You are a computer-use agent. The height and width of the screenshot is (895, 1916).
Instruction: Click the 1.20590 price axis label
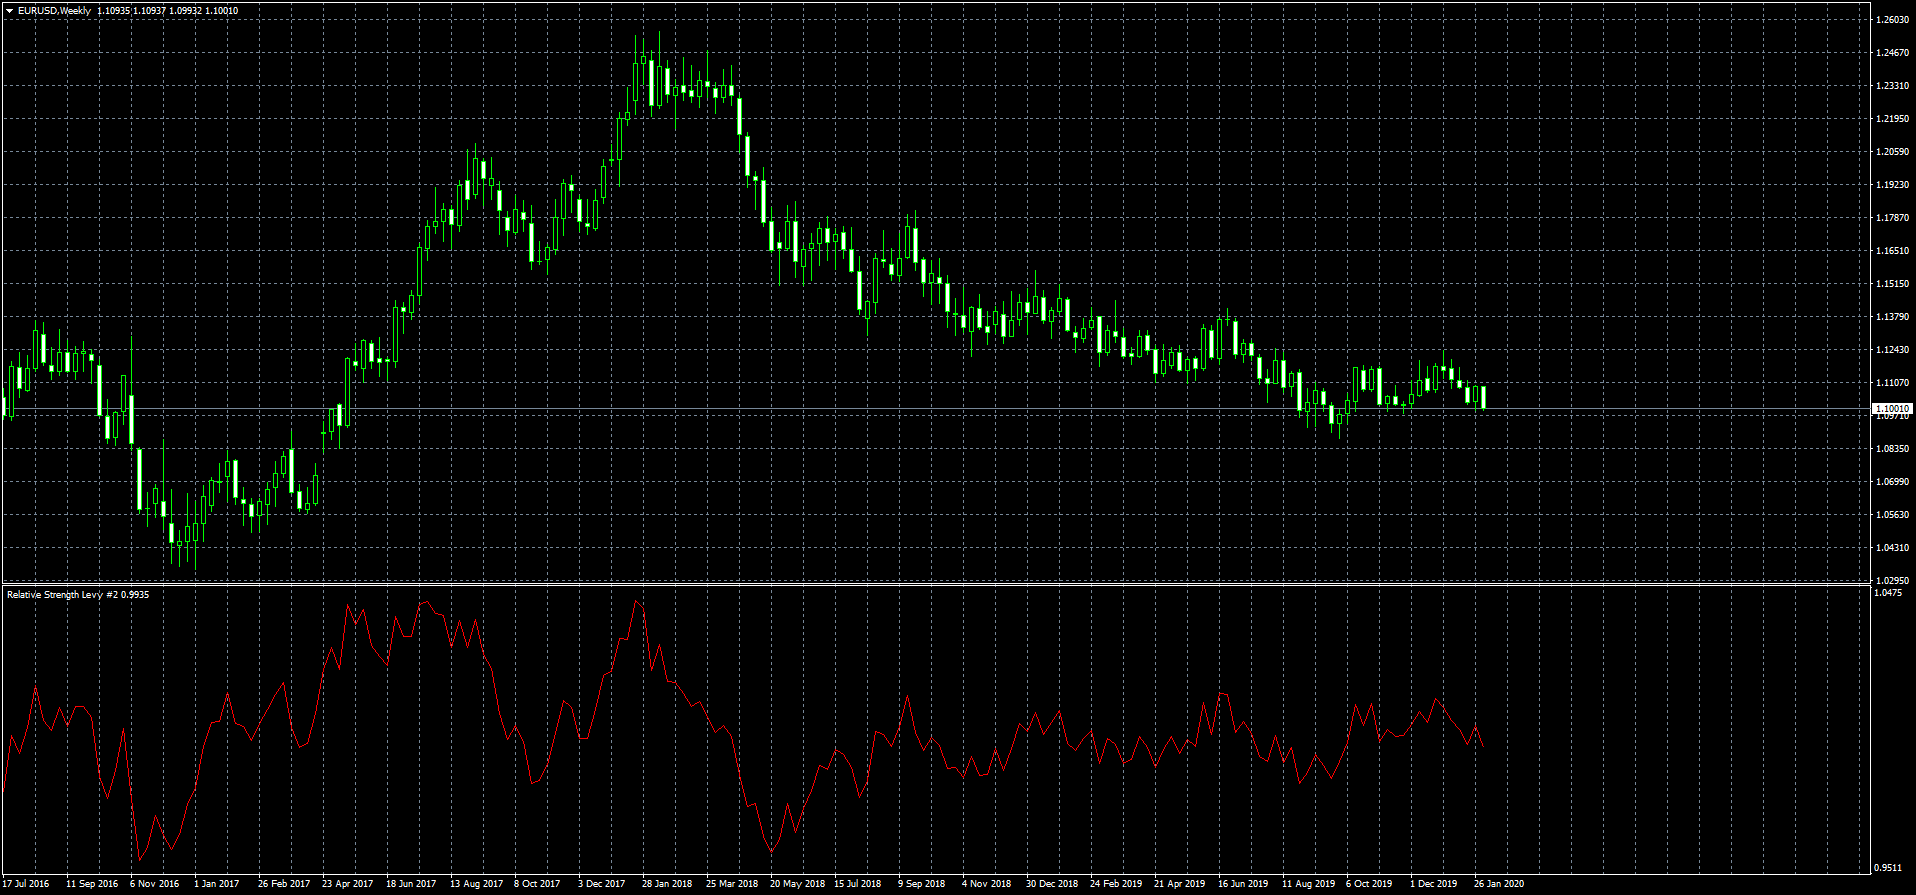1893,152
